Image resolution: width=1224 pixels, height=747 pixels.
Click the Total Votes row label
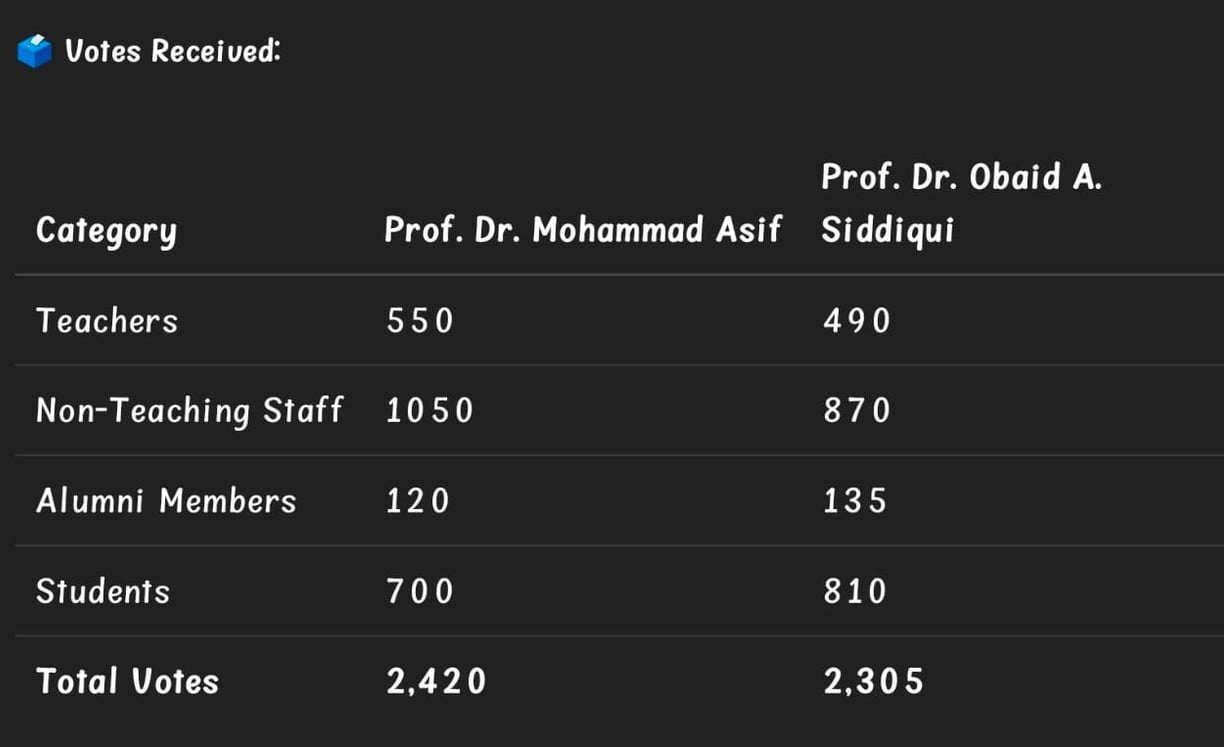127,681
